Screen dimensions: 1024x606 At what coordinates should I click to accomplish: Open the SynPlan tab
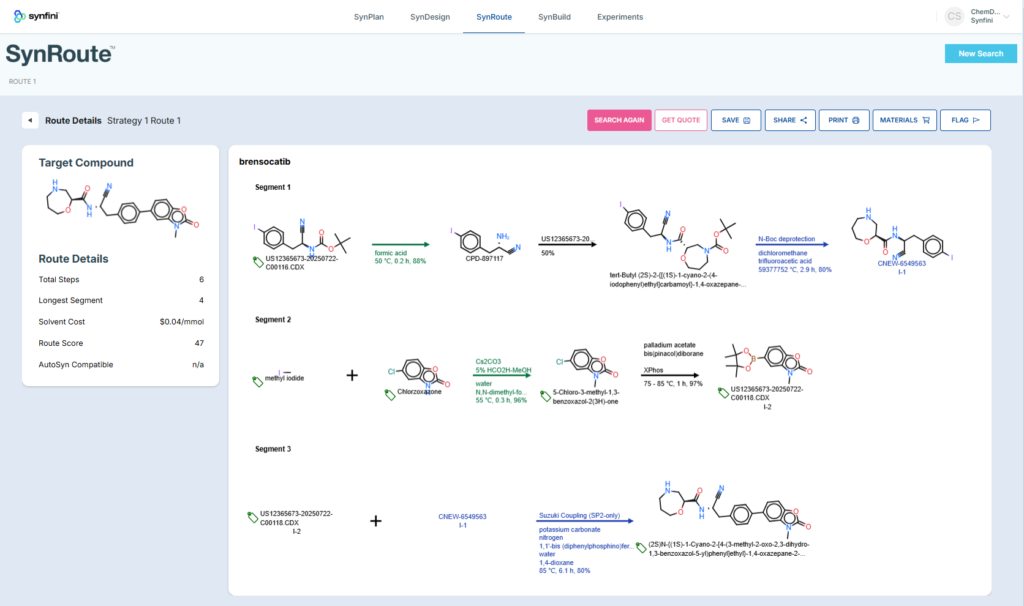coord(369,17)
